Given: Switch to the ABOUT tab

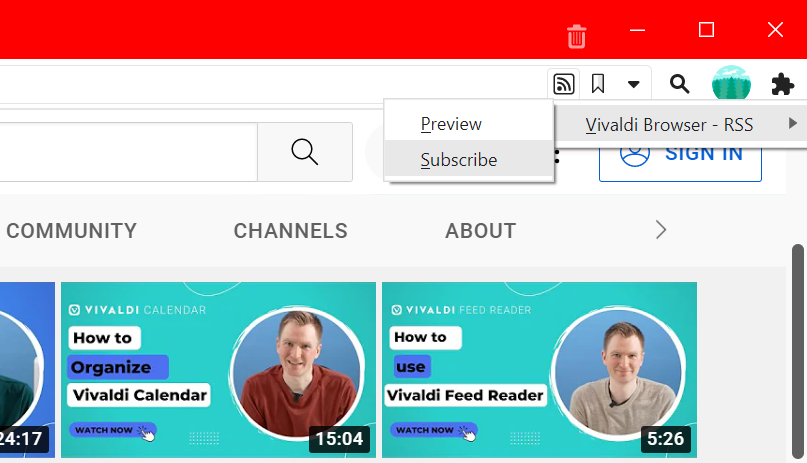Looking at the screenshot, I should 480,231.
